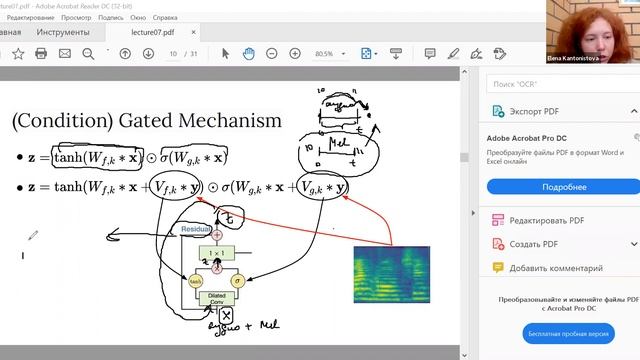Click the Create PDF icon in the side panel
This screenshot has width=640, height=360.
[498, 244]
